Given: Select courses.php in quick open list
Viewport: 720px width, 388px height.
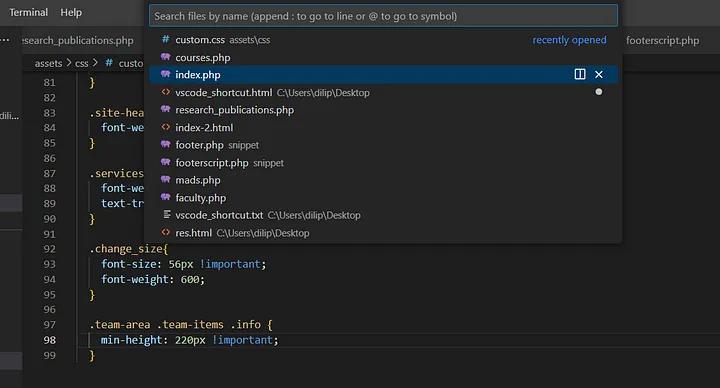Looking at the screenshot, I should click(x=383, y=57).
